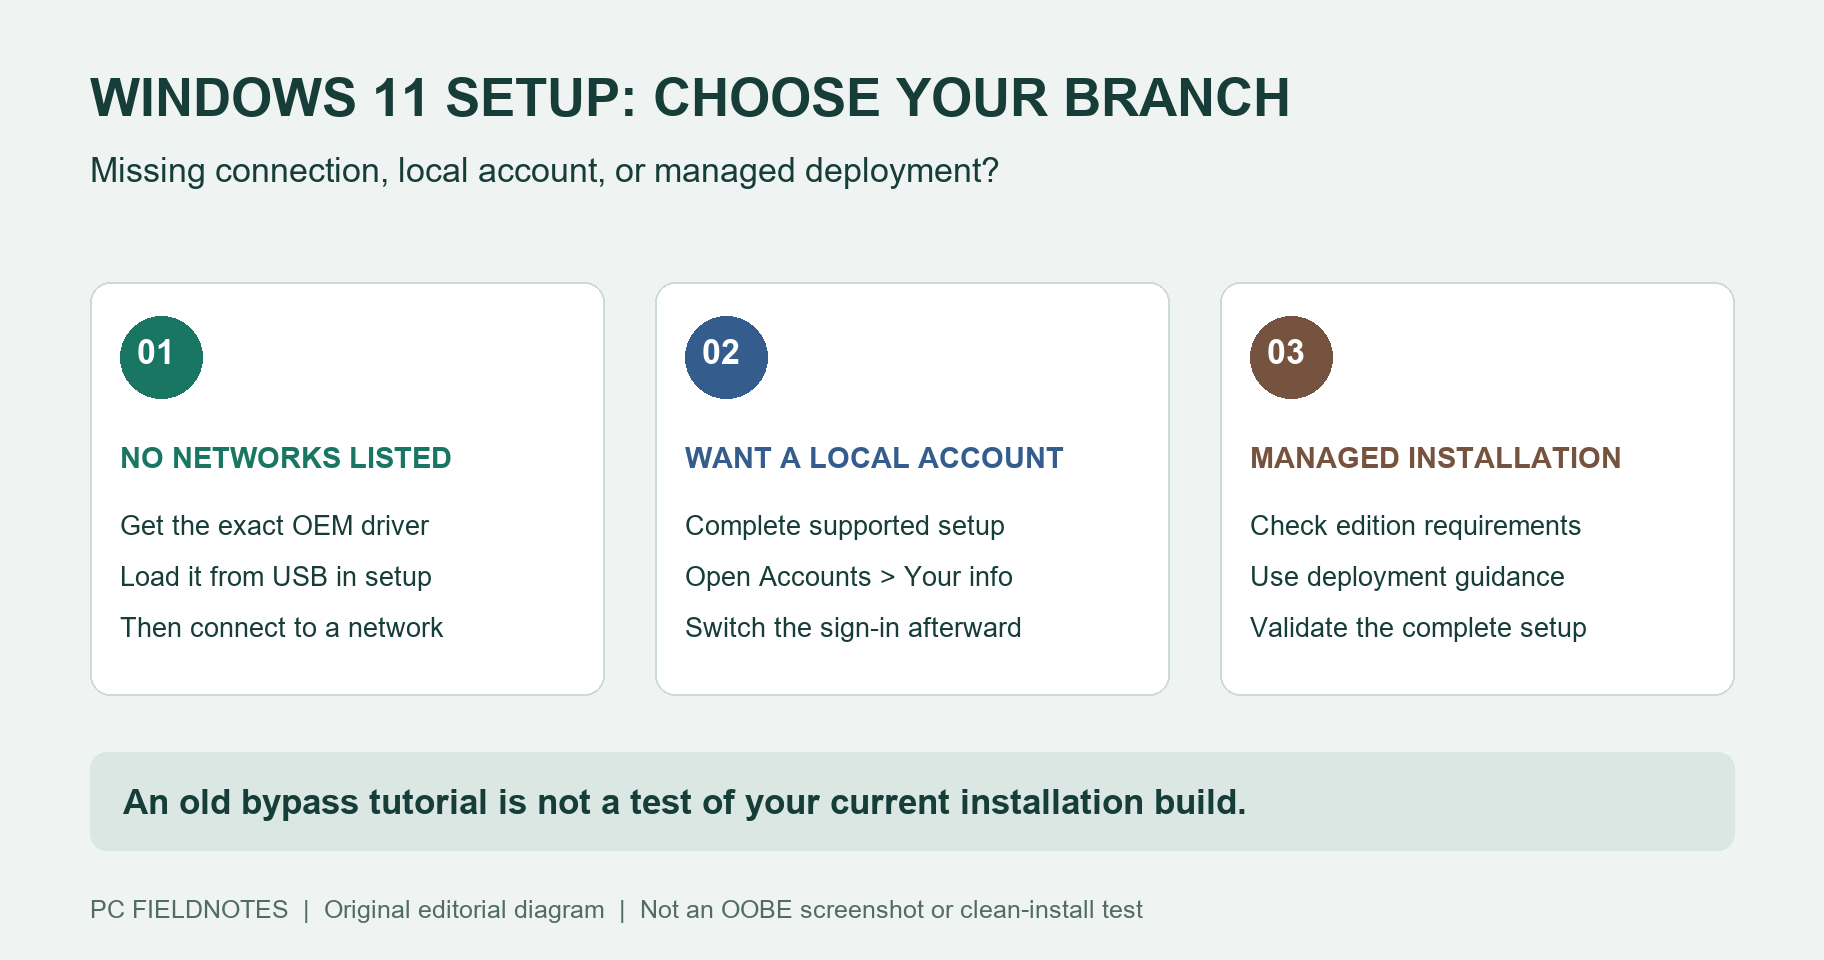
Task: Click the green 01 circle badge
Action: point(161,357)
